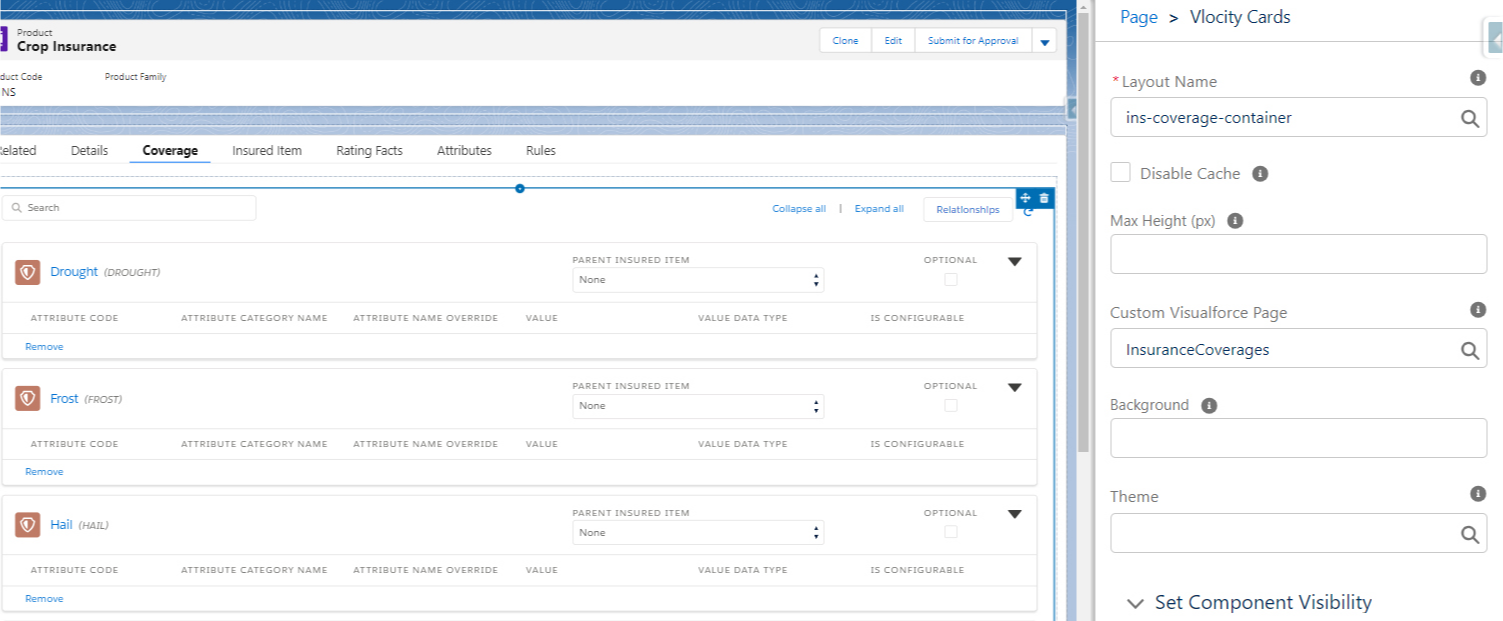Click the Expand all link
This screenshot has width=1503, height=621.
pos(878,208)
